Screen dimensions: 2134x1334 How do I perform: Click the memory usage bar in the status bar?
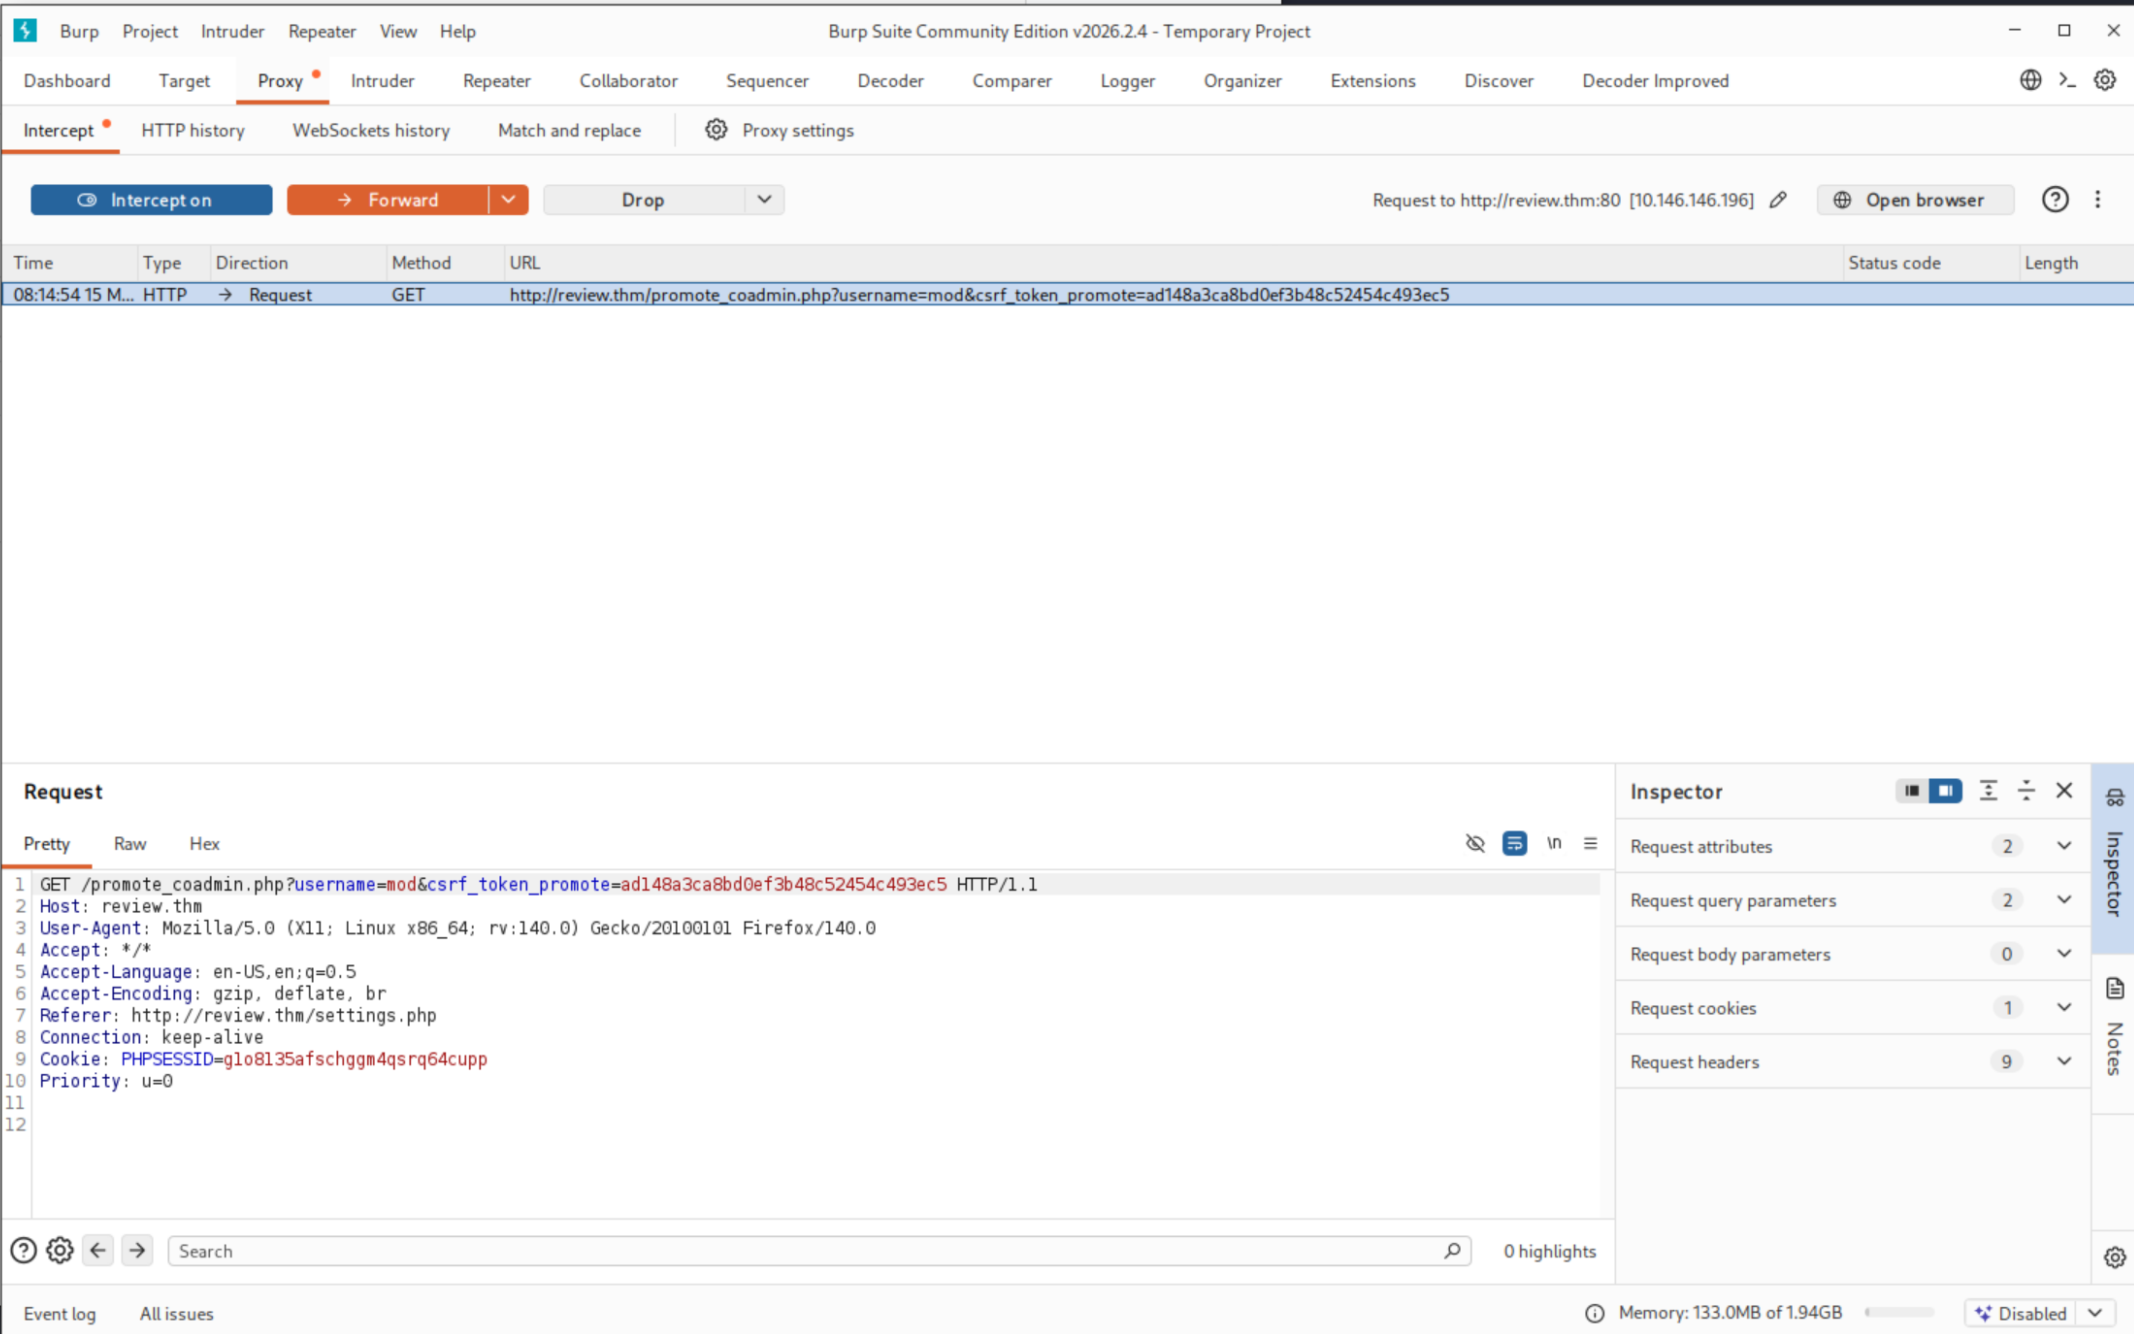tap(1899, 1313)
